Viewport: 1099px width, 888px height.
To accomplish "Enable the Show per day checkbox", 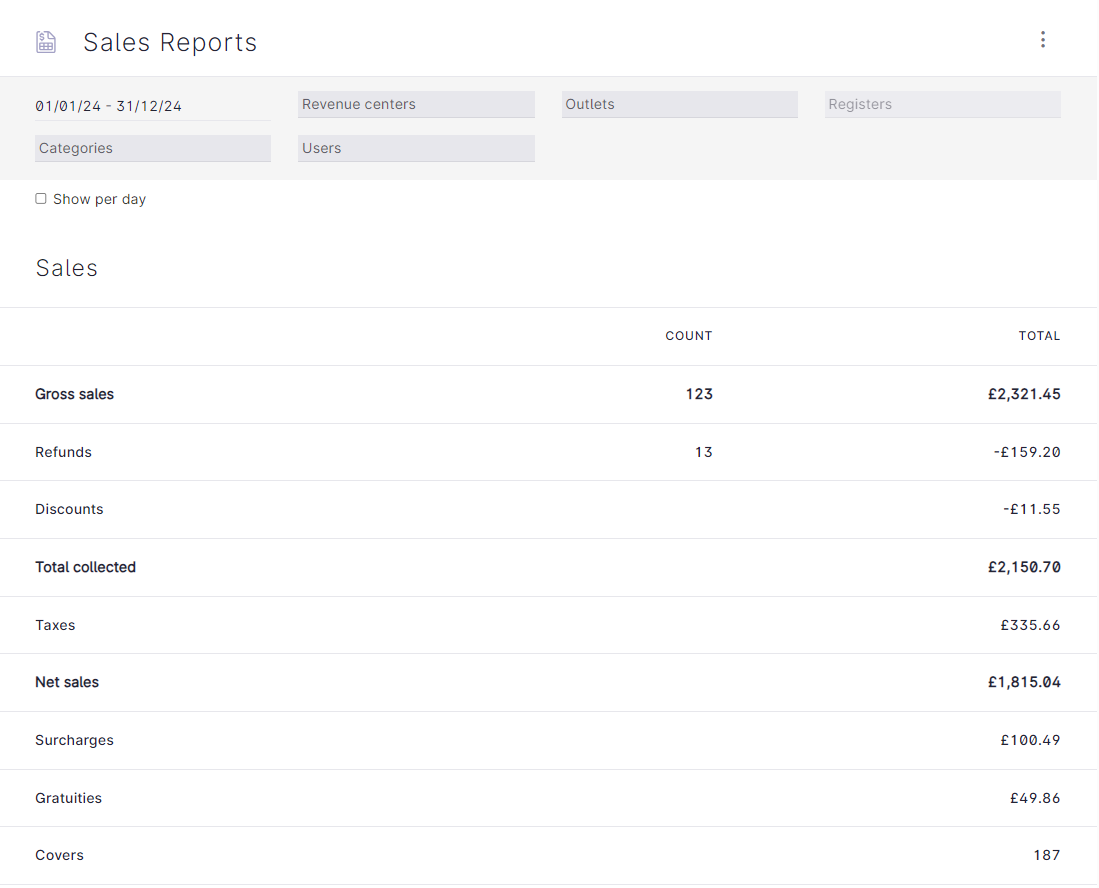I will [41, 198].
